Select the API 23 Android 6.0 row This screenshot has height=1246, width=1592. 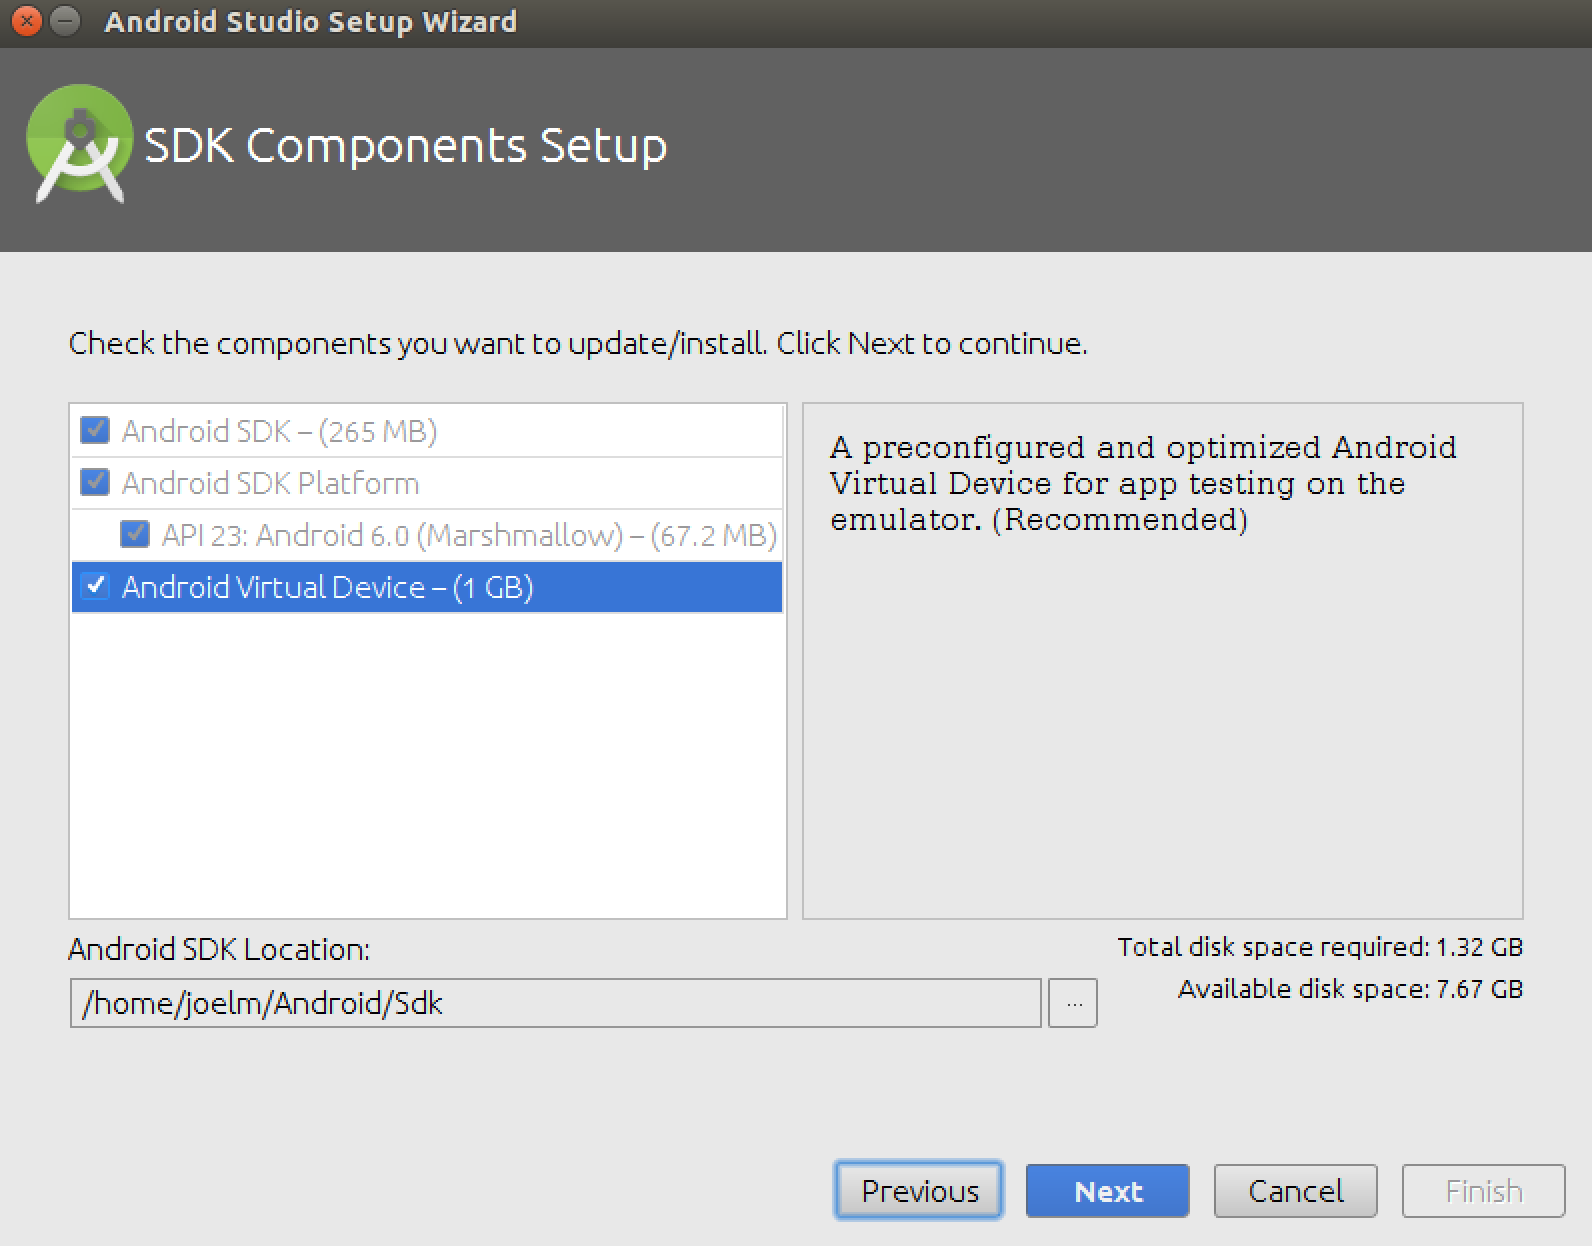pyautogui.click(x=469, y=535)
